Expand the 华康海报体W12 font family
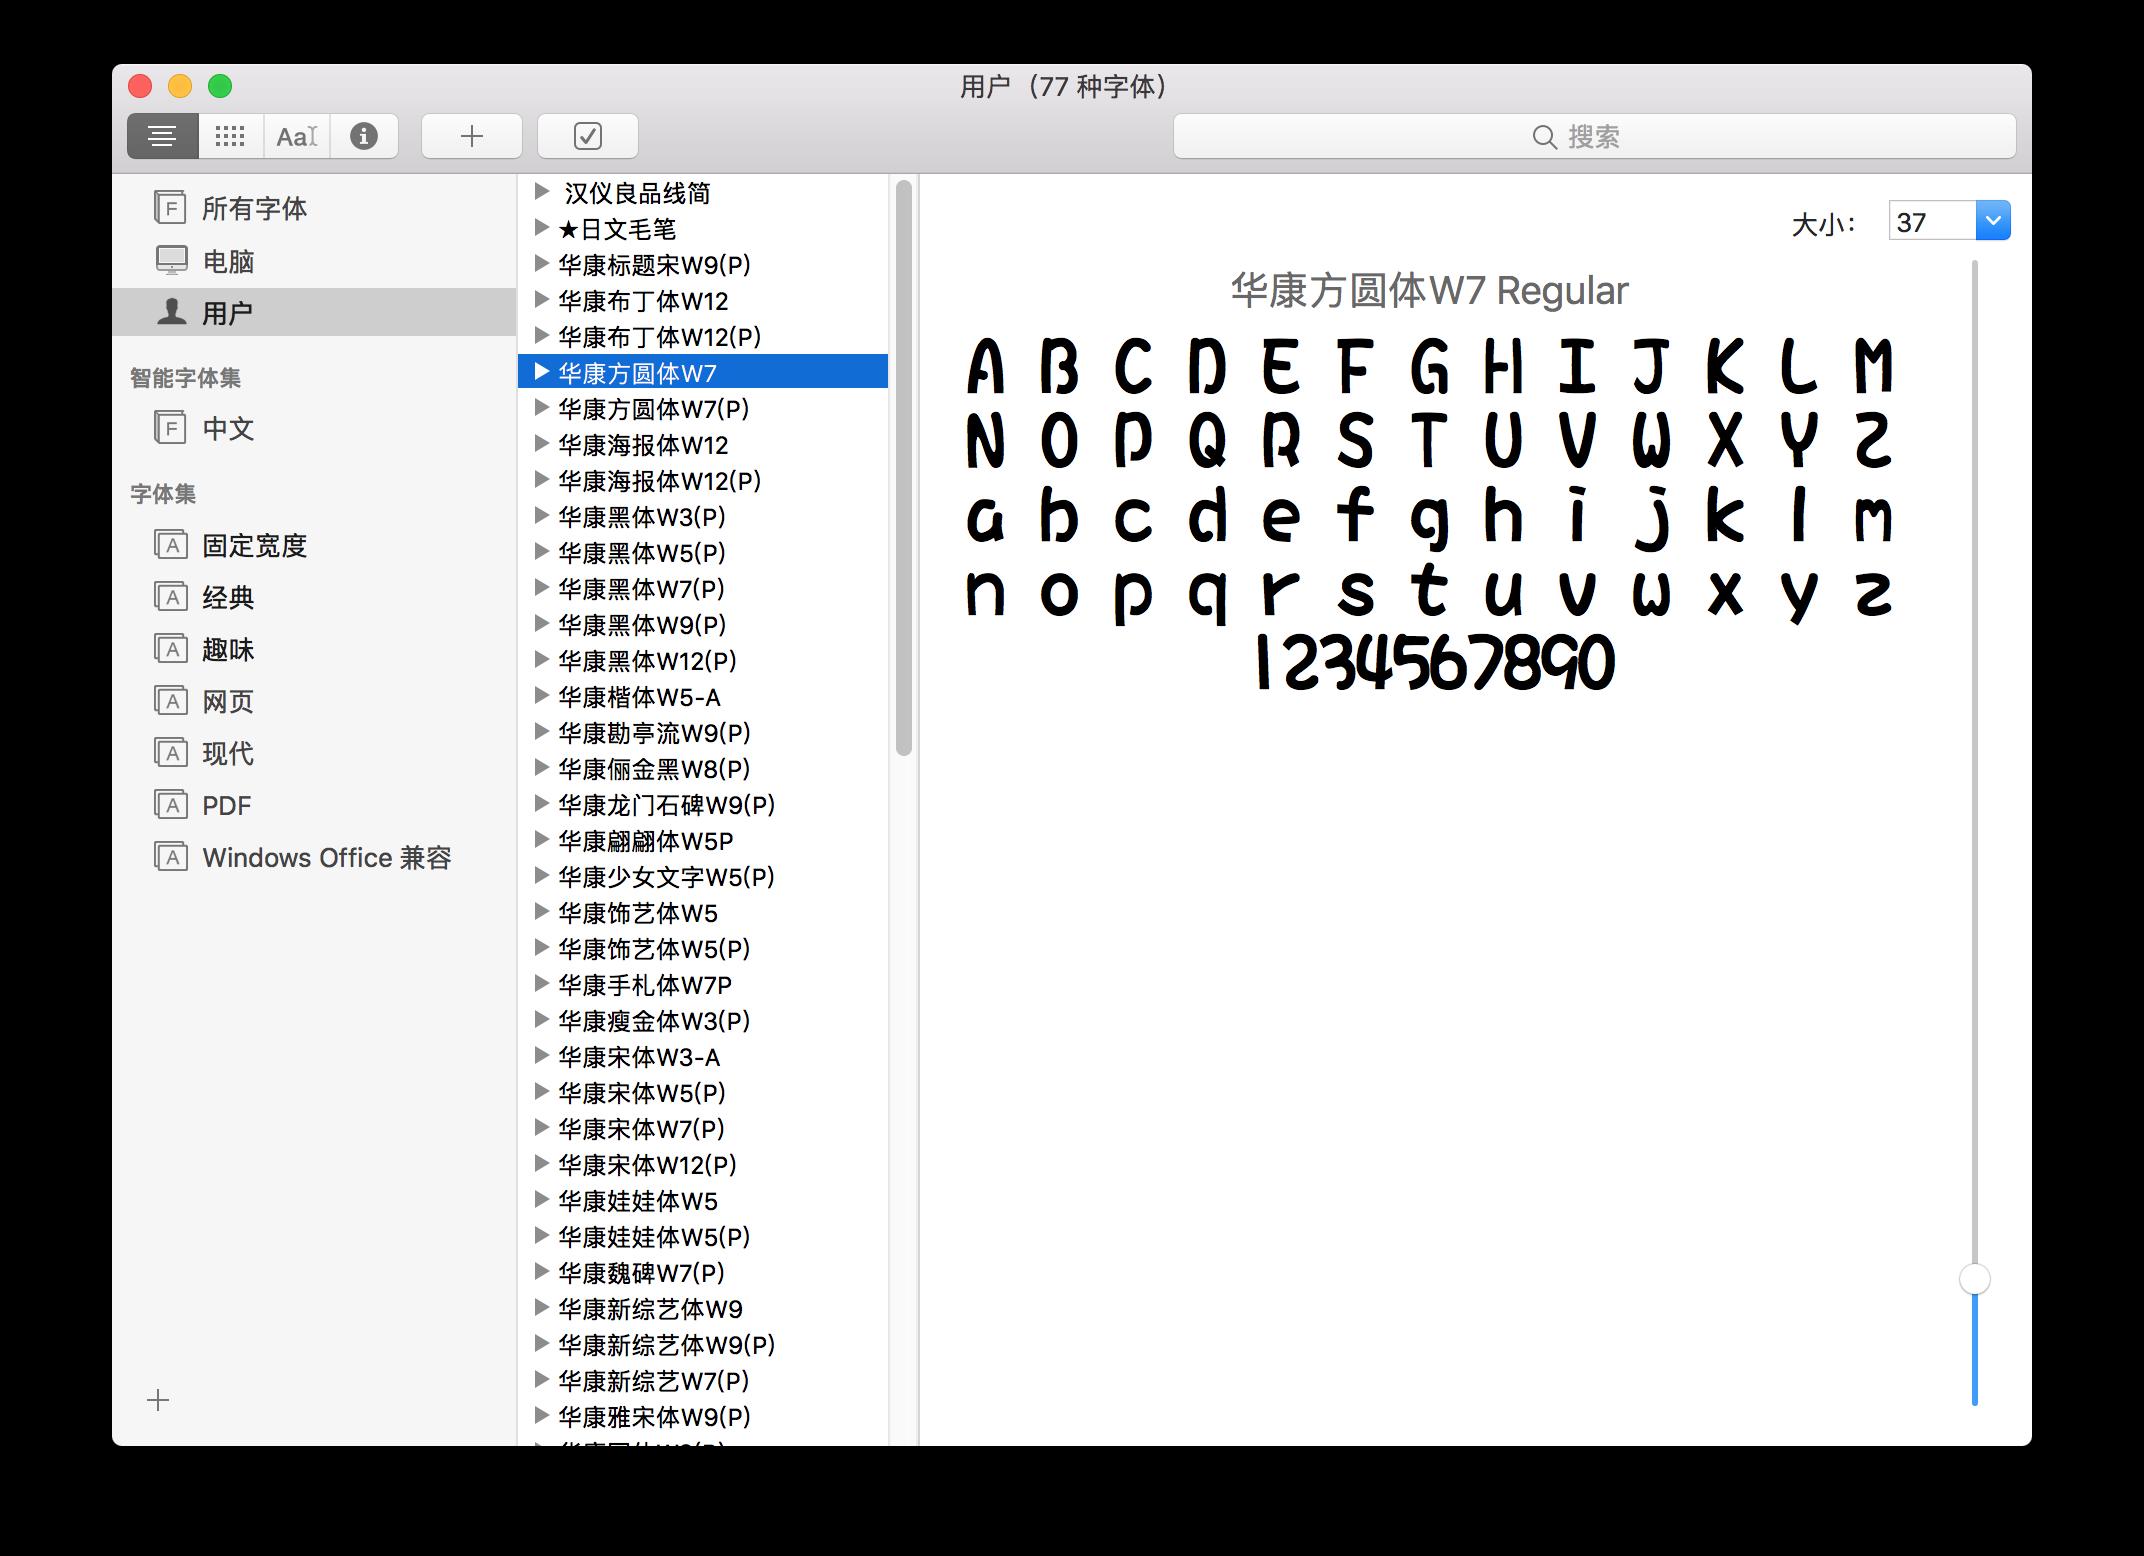 point(542,444)
